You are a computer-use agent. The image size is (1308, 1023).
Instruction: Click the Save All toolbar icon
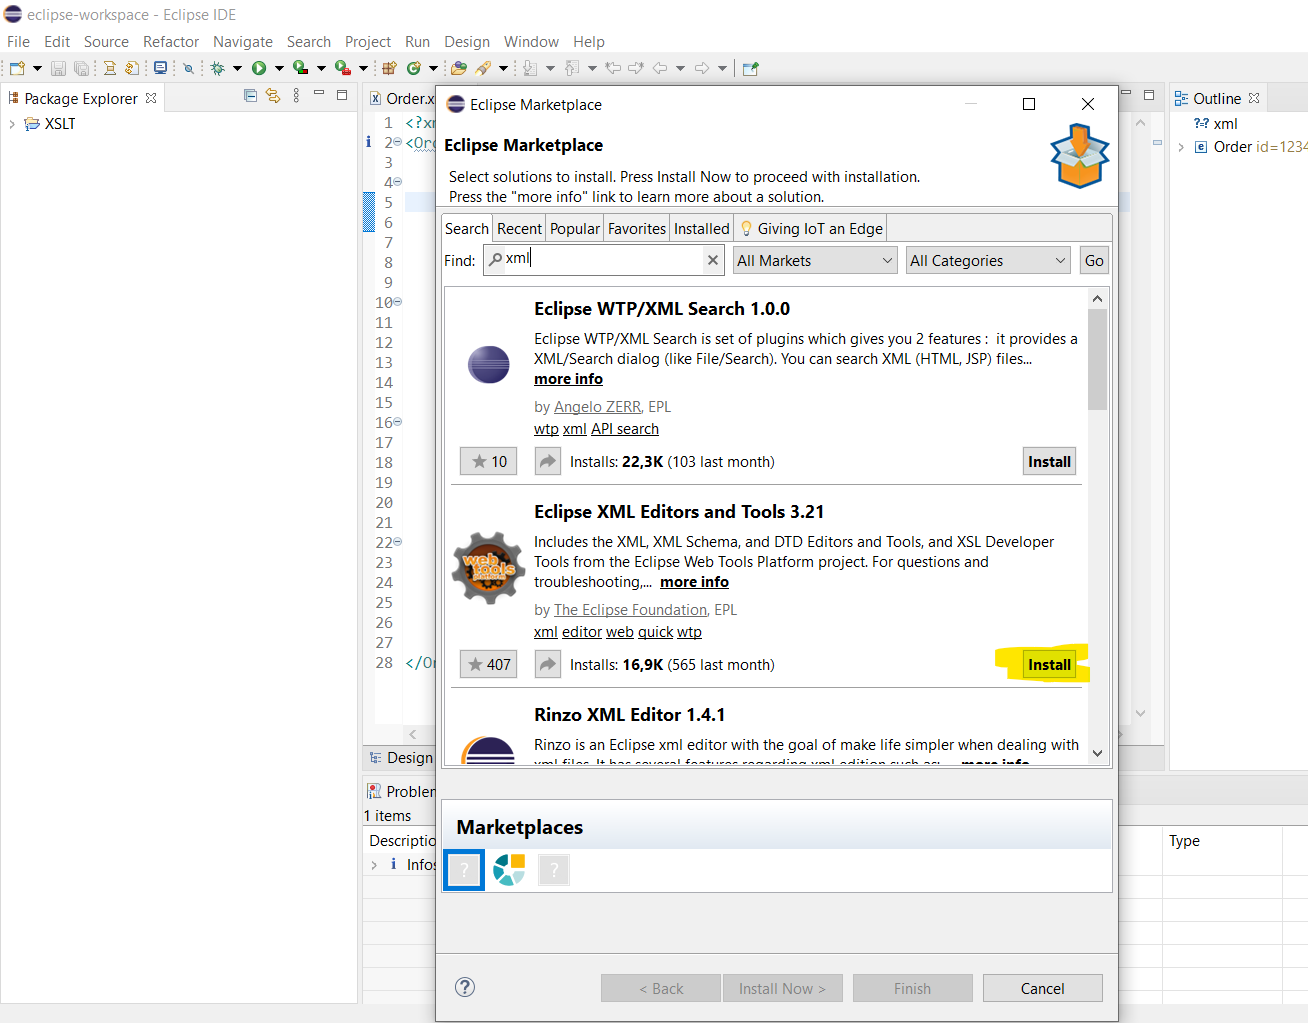[x=81, y=68]
